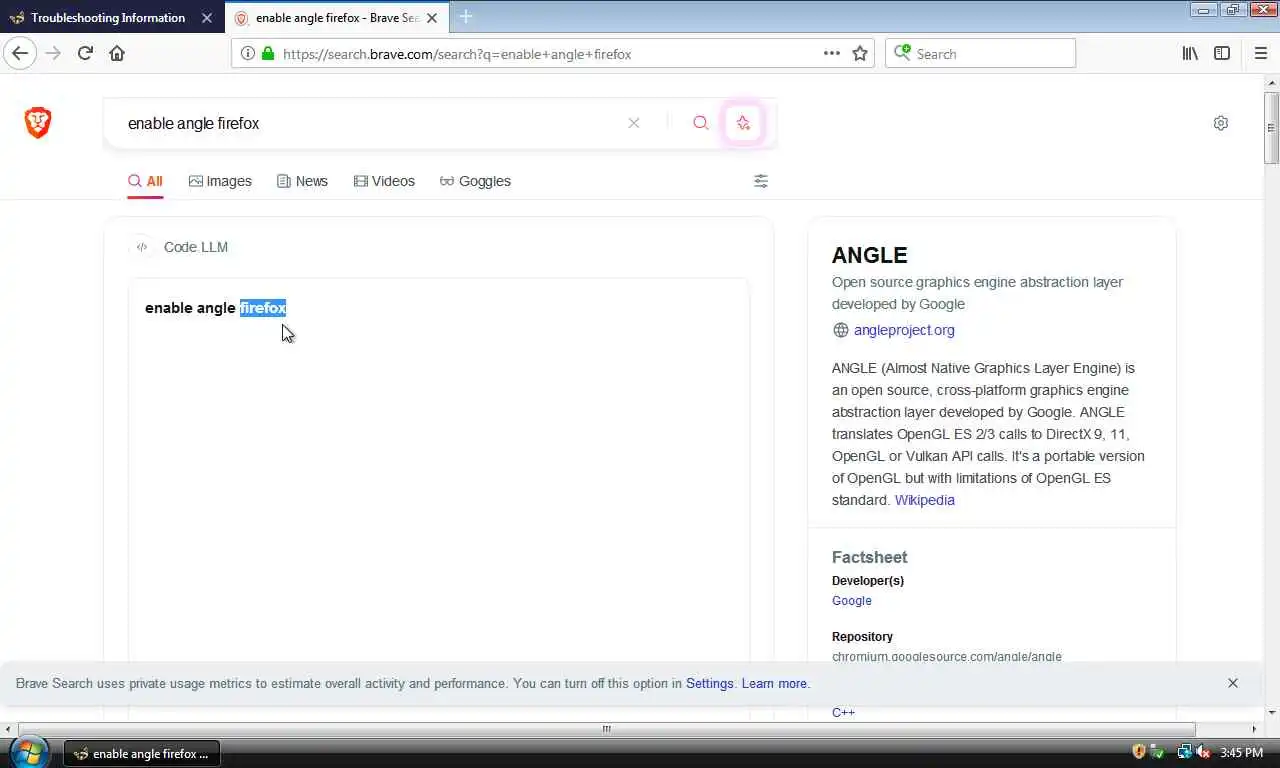Click the taskbar clock 3:45 PM
This screenshot has width=1280, height=768.
(x=1241, y=753)
